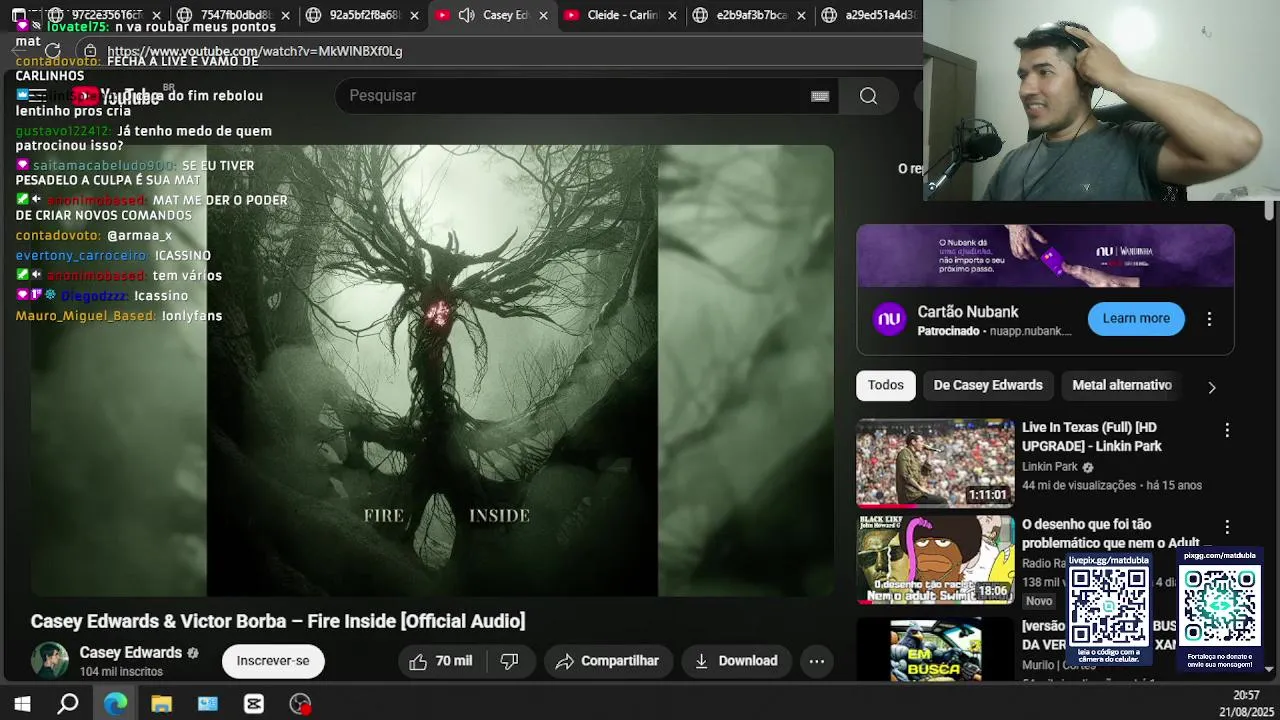Click the Linkin Park channel name
Image resolution: width=1280 pixels, height=720 pixels.
[1050, 467]
